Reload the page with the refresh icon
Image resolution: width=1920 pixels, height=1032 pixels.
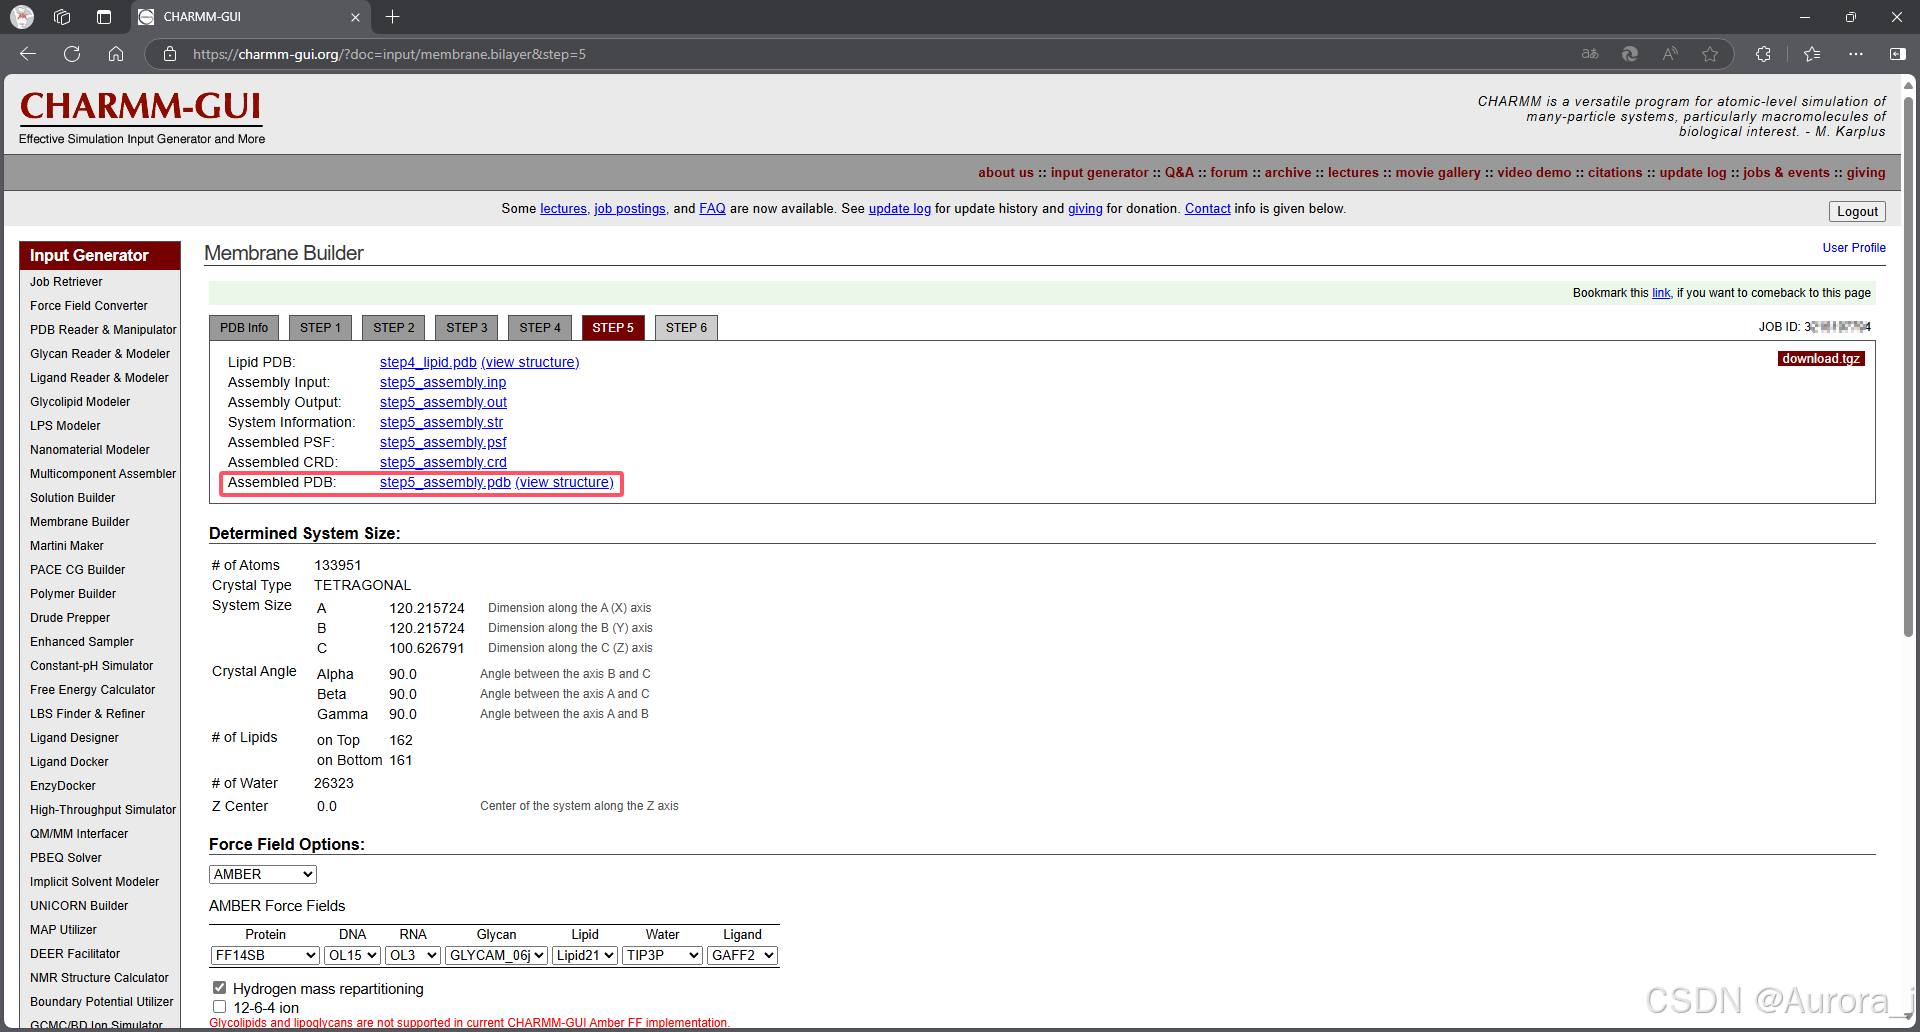[72, 54]
